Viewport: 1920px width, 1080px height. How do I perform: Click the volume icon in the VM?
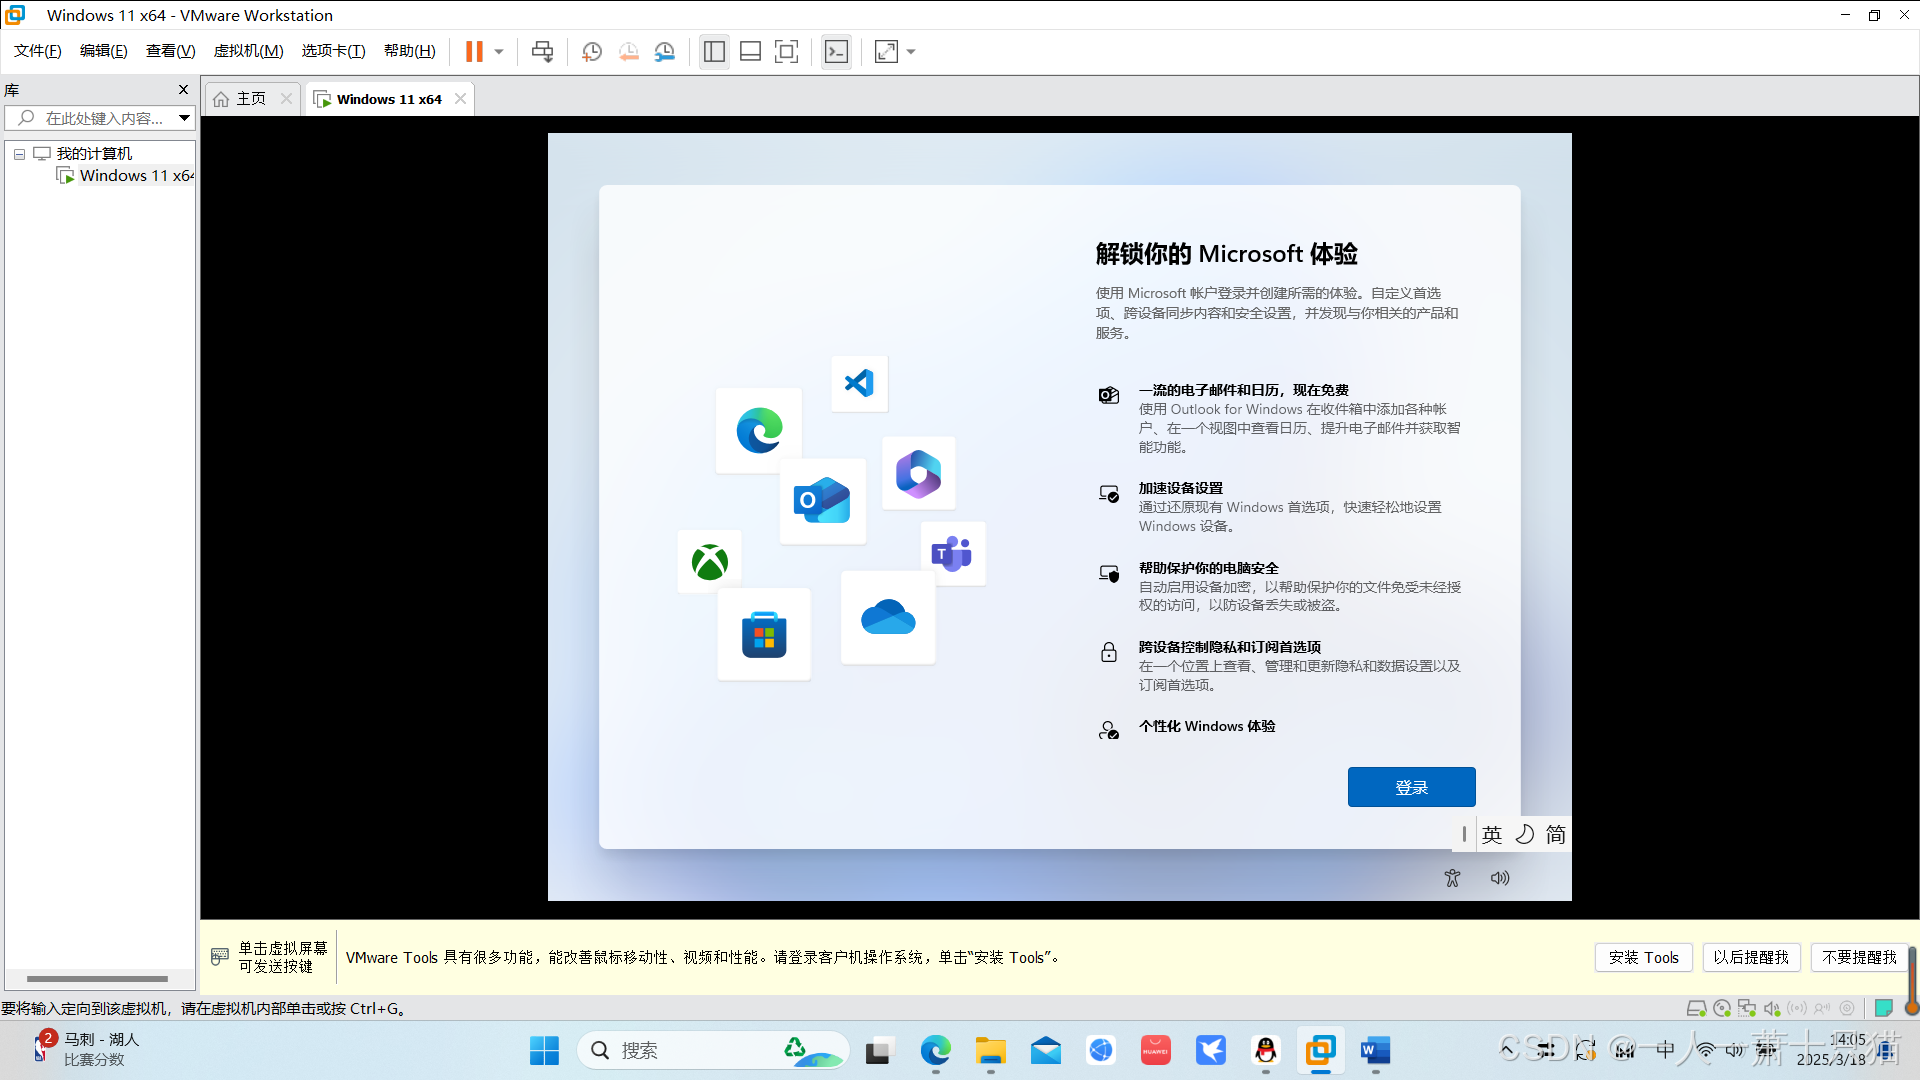1500,878
